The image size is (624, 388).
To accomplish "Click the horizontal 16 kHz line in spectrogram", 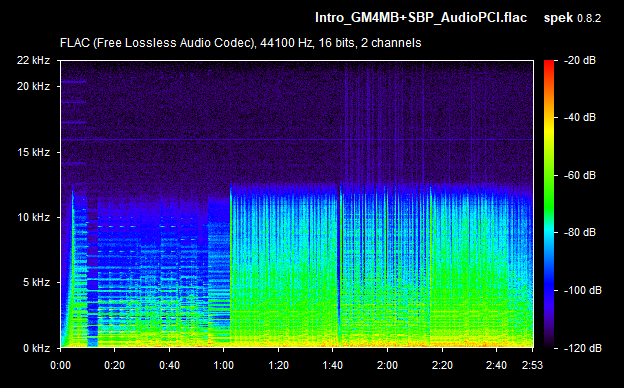I will coord(297,140).
